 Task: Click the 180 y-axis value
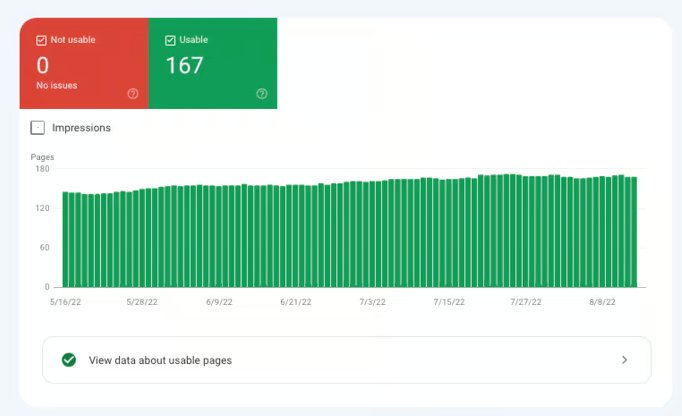tap(42, 169)
